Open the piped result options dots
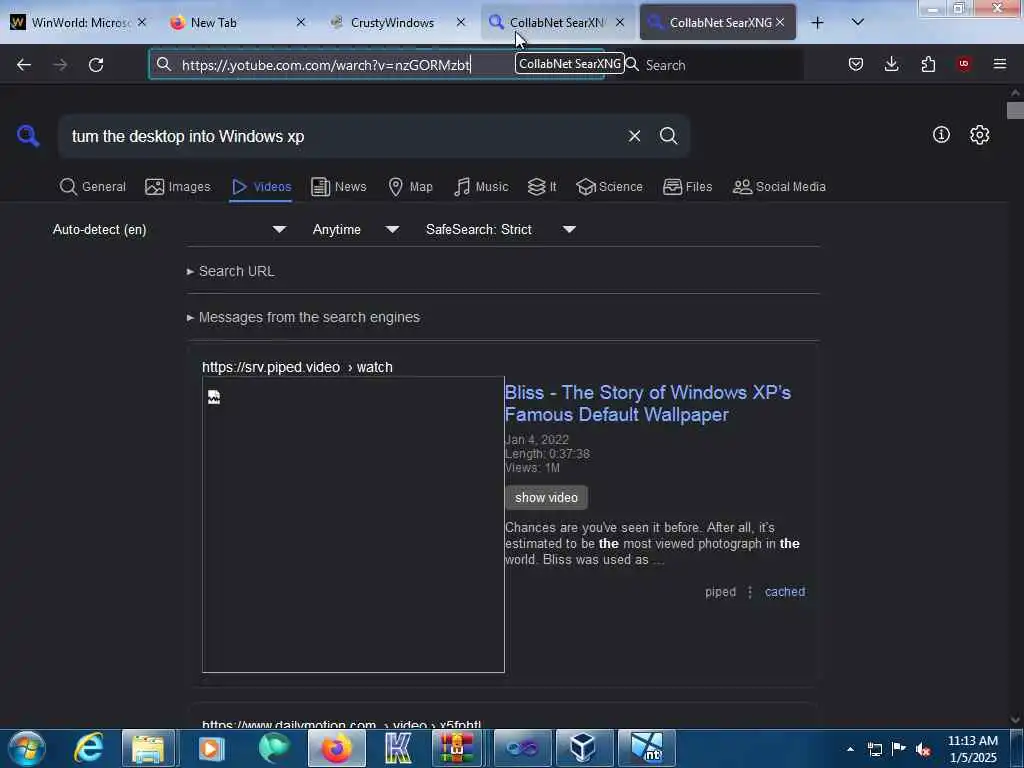Screen dimensions: 1024x768 coord(750,592)
